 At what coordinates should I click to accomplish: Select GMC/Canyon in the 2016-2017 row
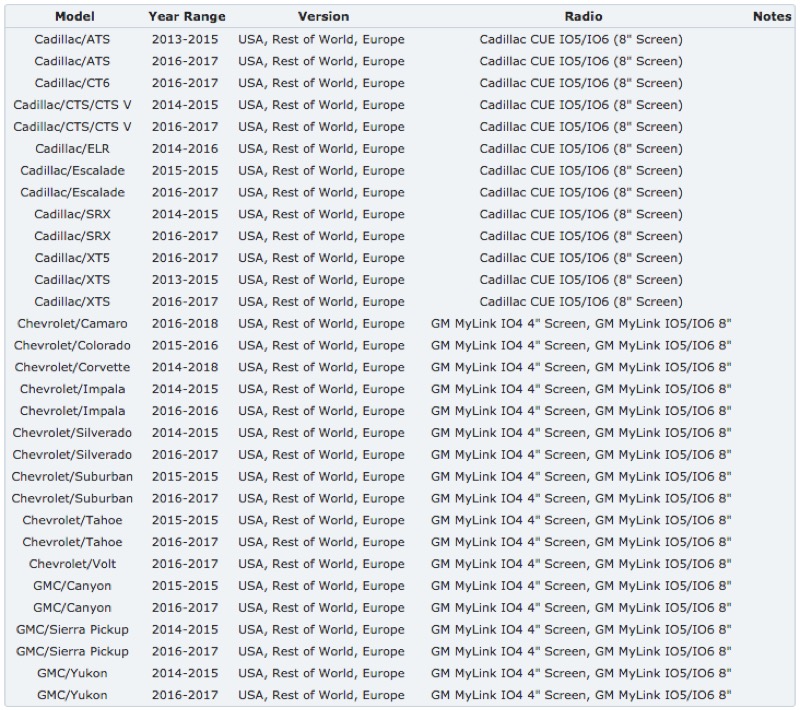(x=72, y=608)
